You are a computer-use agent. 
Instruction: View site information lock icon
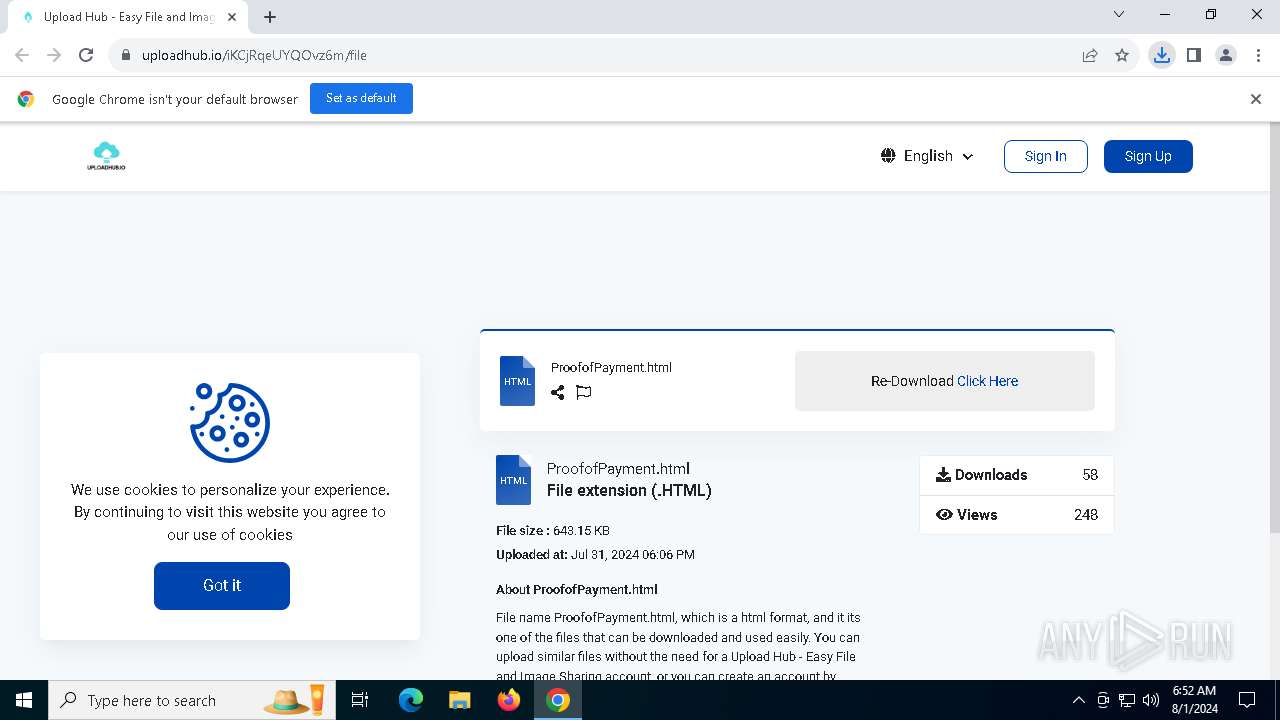126,55
